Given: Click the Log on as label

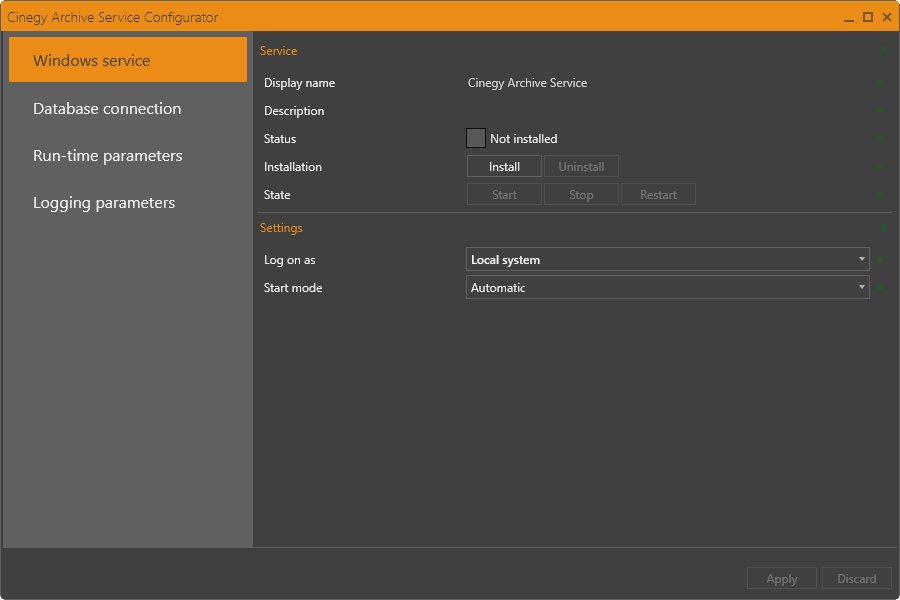Looking at the screenshot, I should (289, 260).
